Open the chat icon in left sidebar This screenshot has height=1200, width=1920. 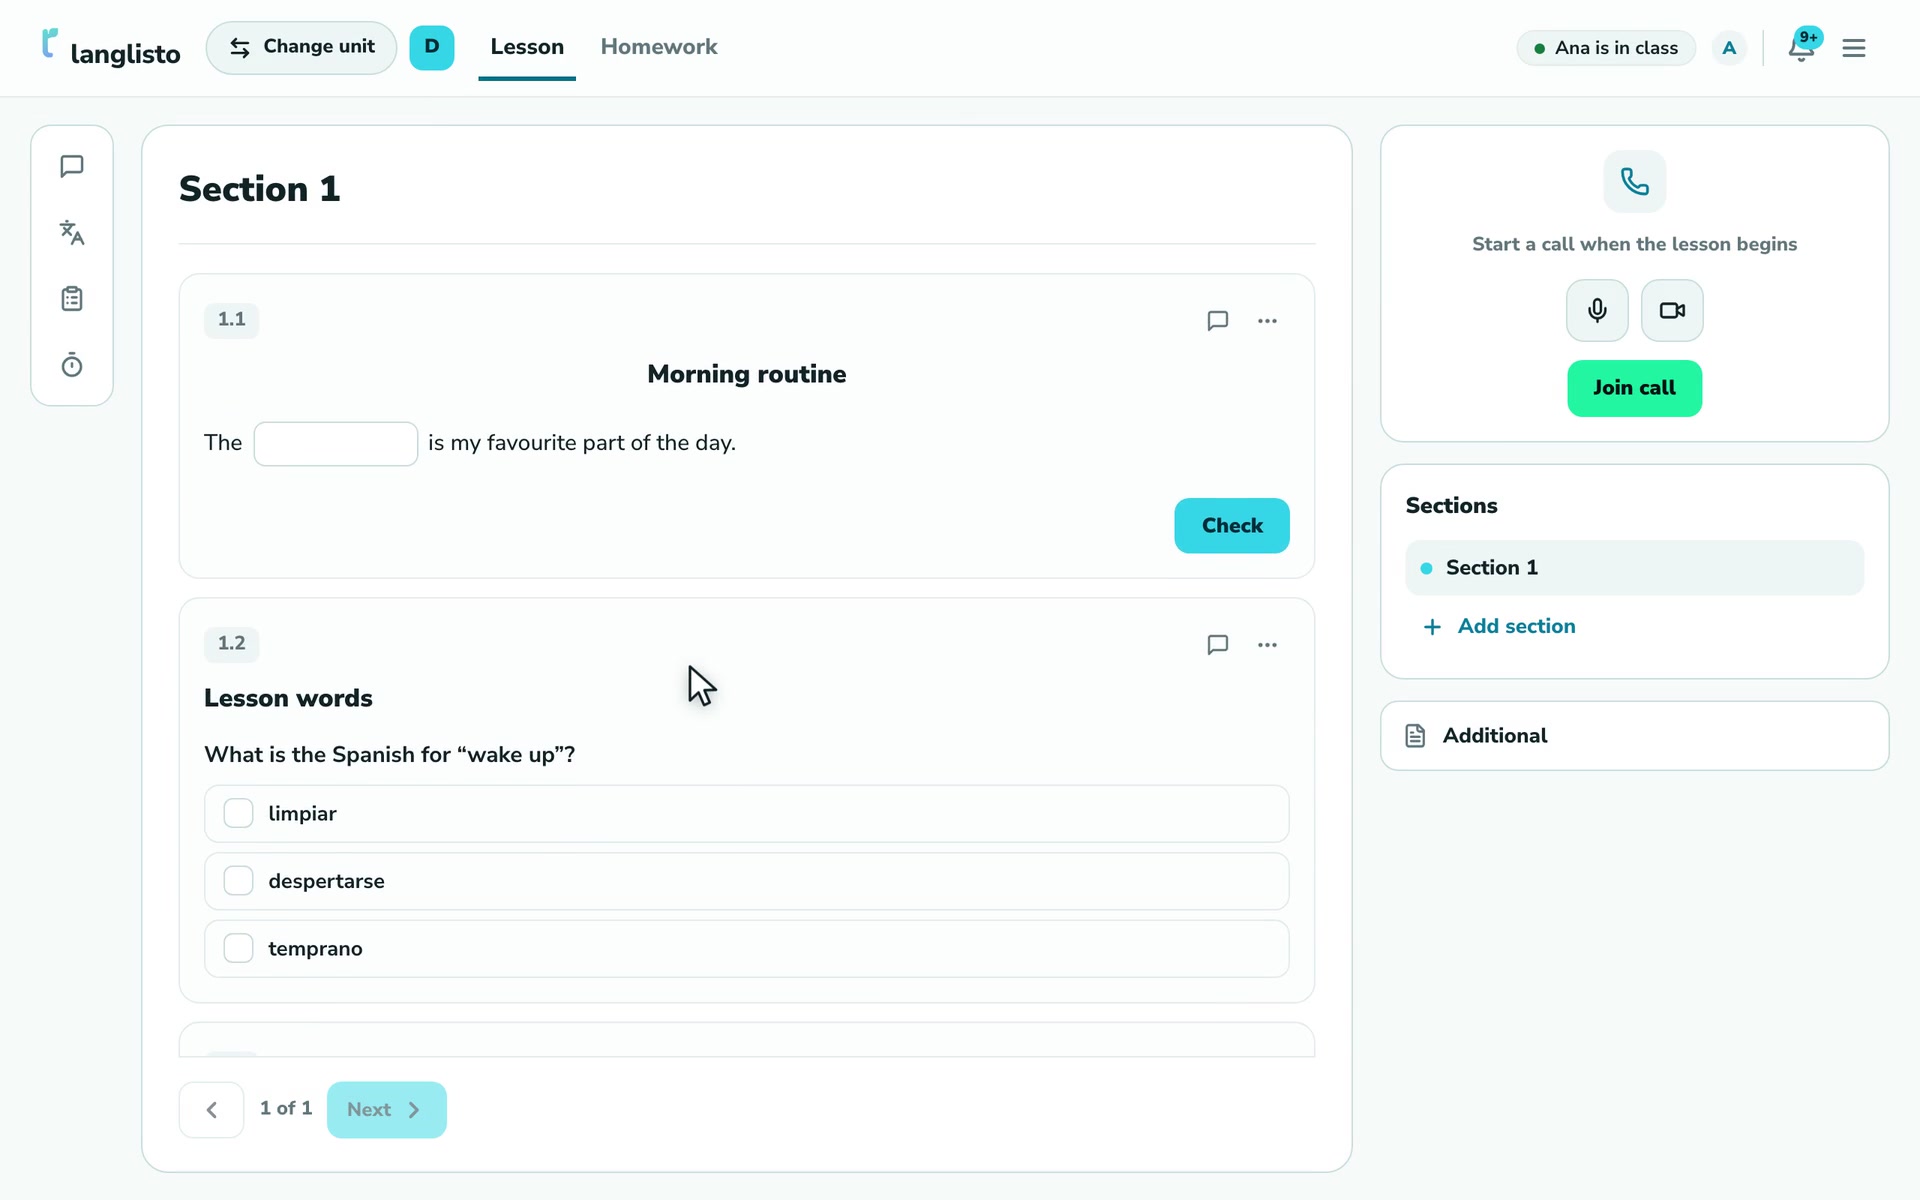(72, 166)
